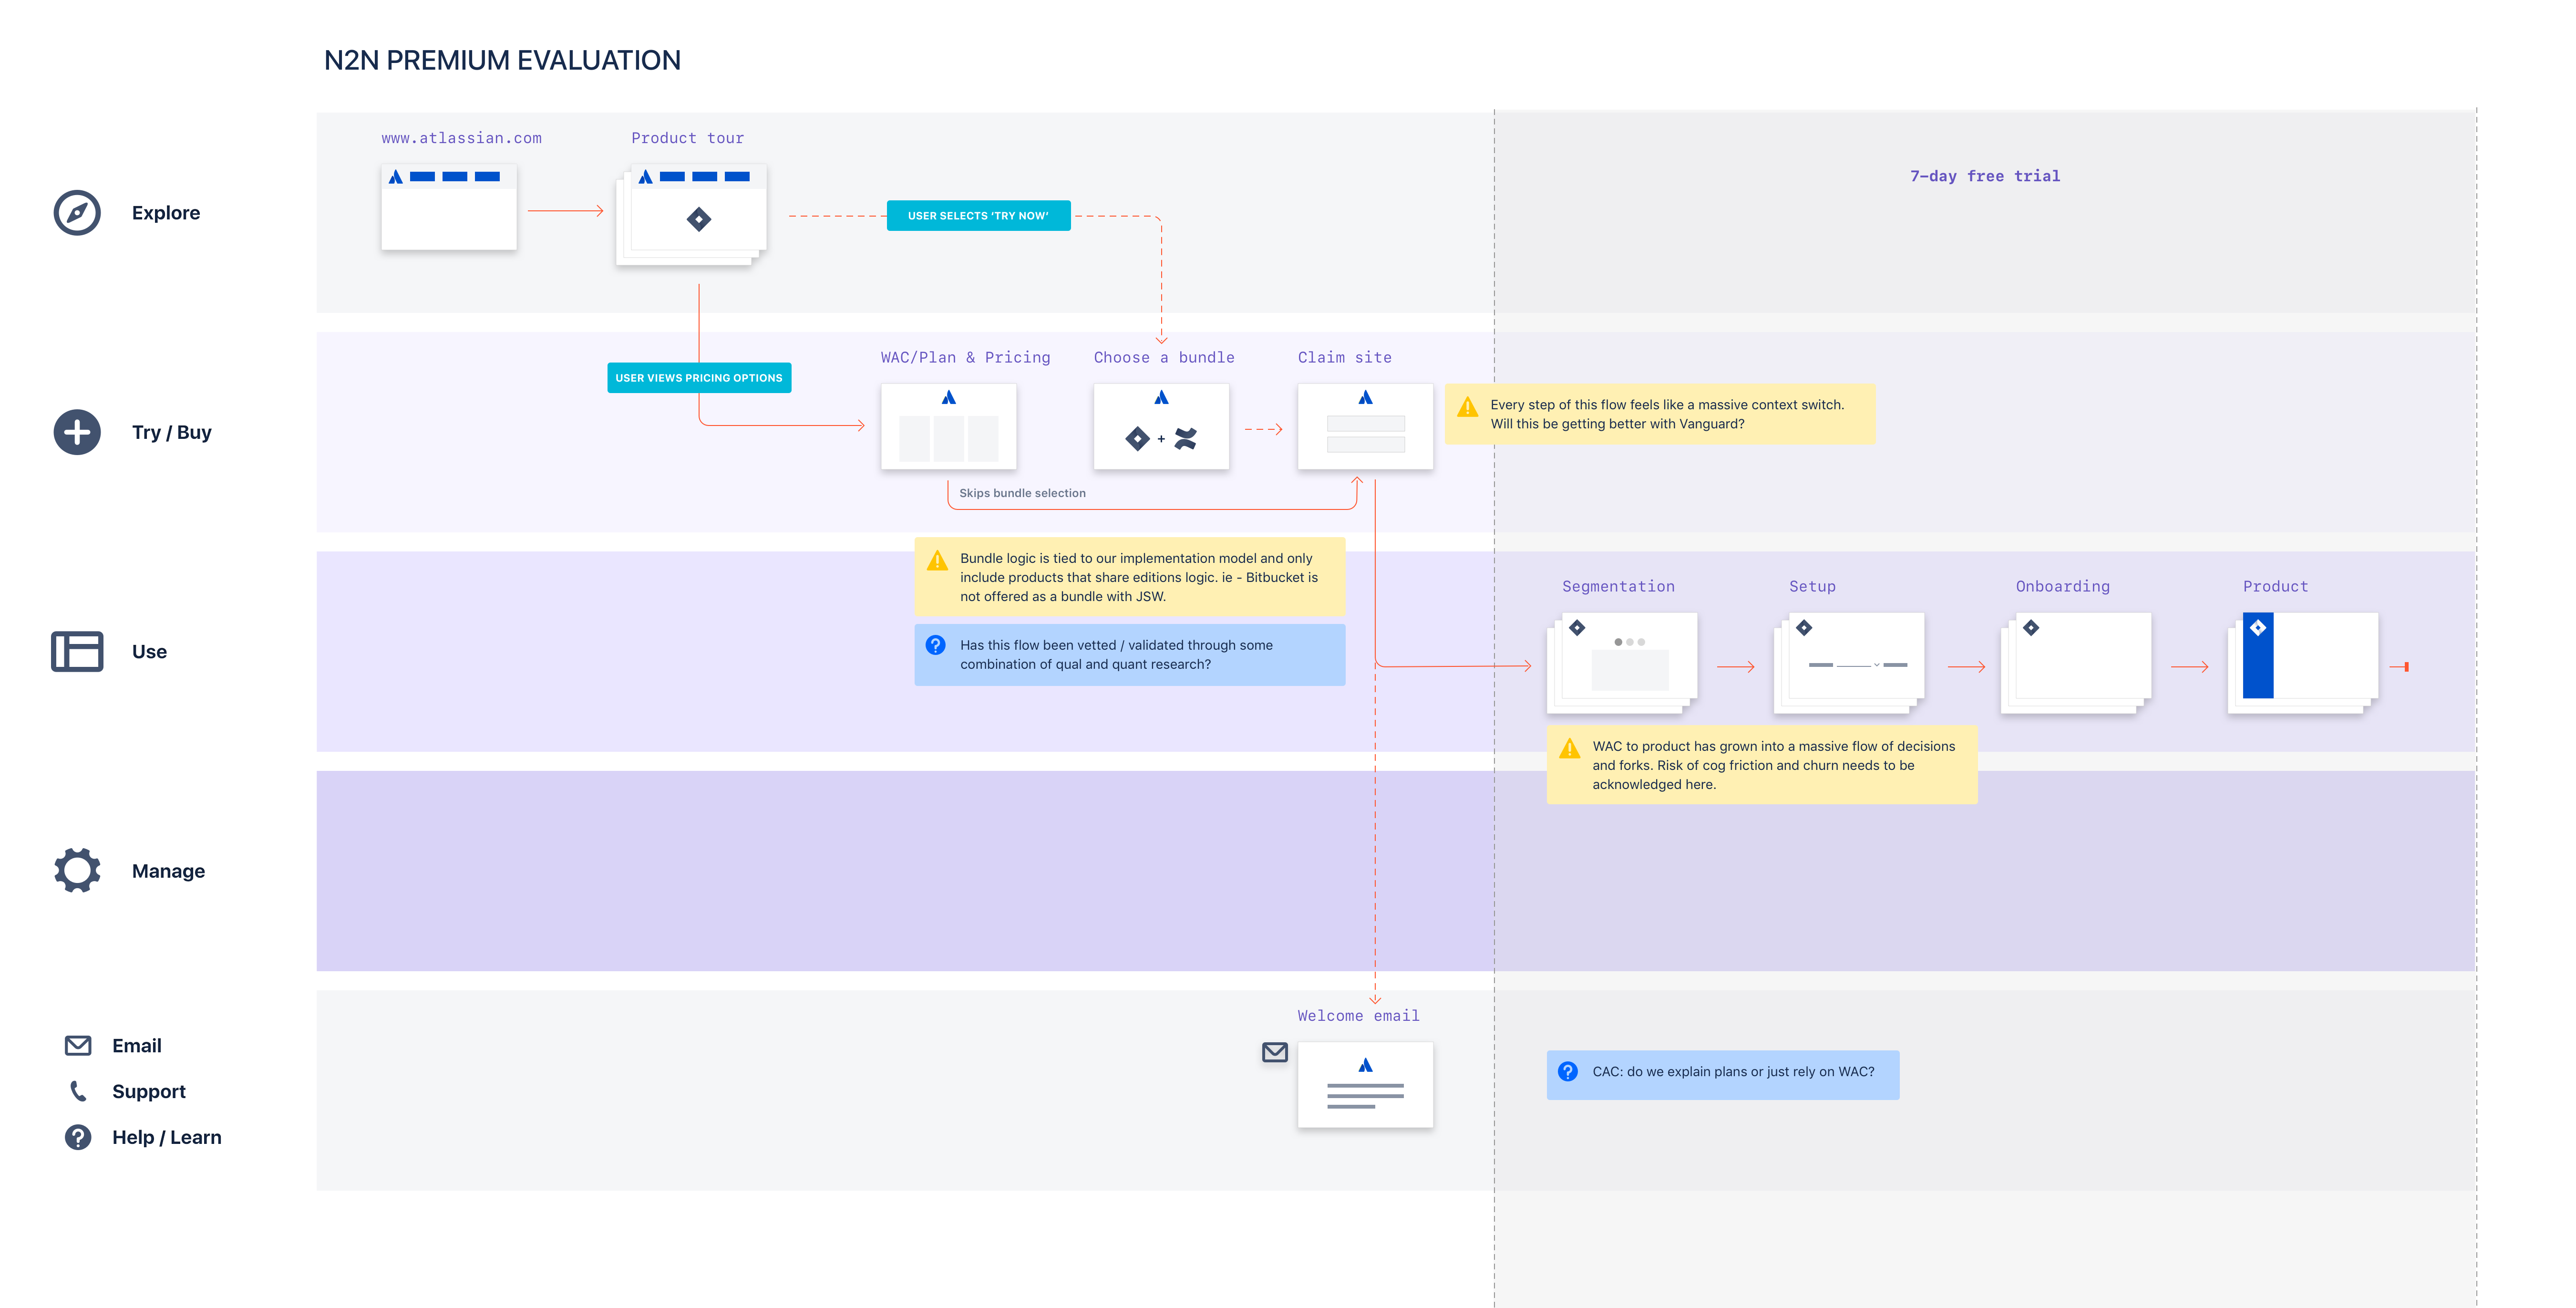Click the Try / Buy plus icon
The height and width of the screenshot is (1308, 2576).
[77, 432]
